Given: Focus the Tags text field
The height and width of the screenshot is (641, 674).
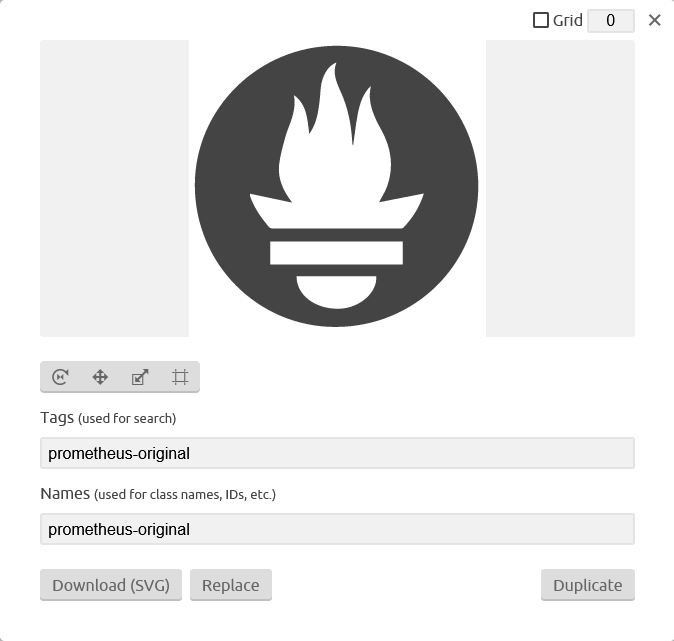Looking at the screenshot, I should coord(337,453).
